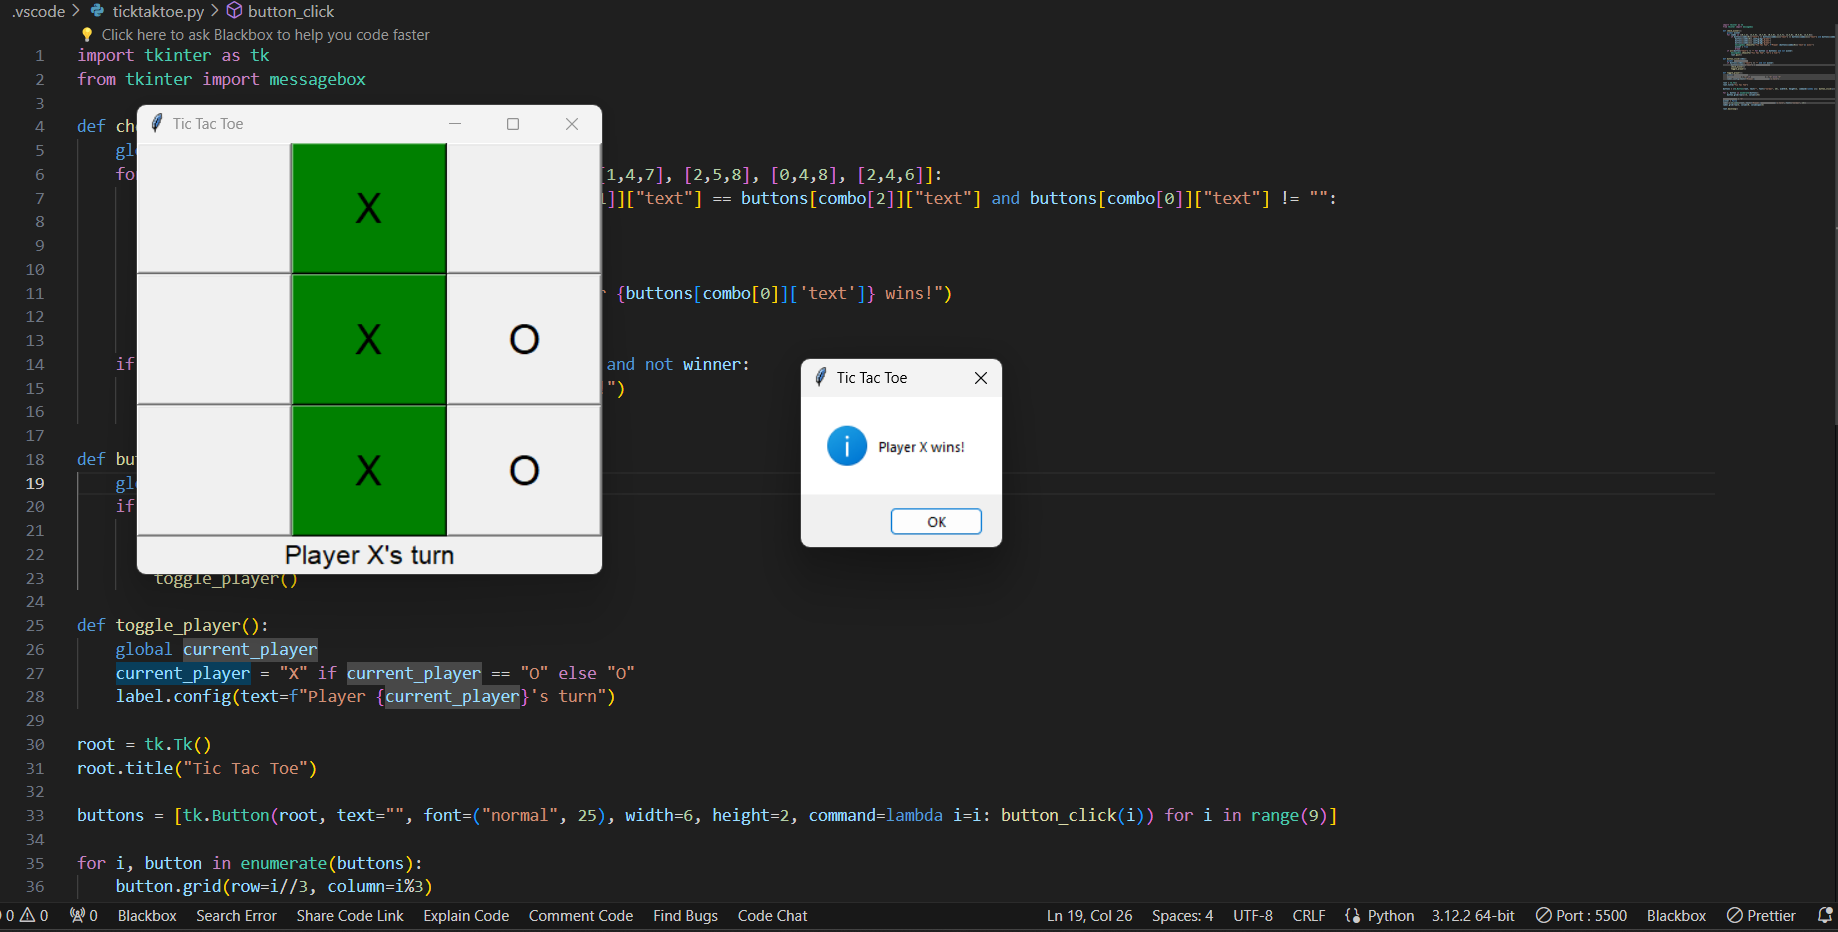Click 'label.config' text on line 28
This screenshot has height=932, width=1838.
click(x=173, y=696)
